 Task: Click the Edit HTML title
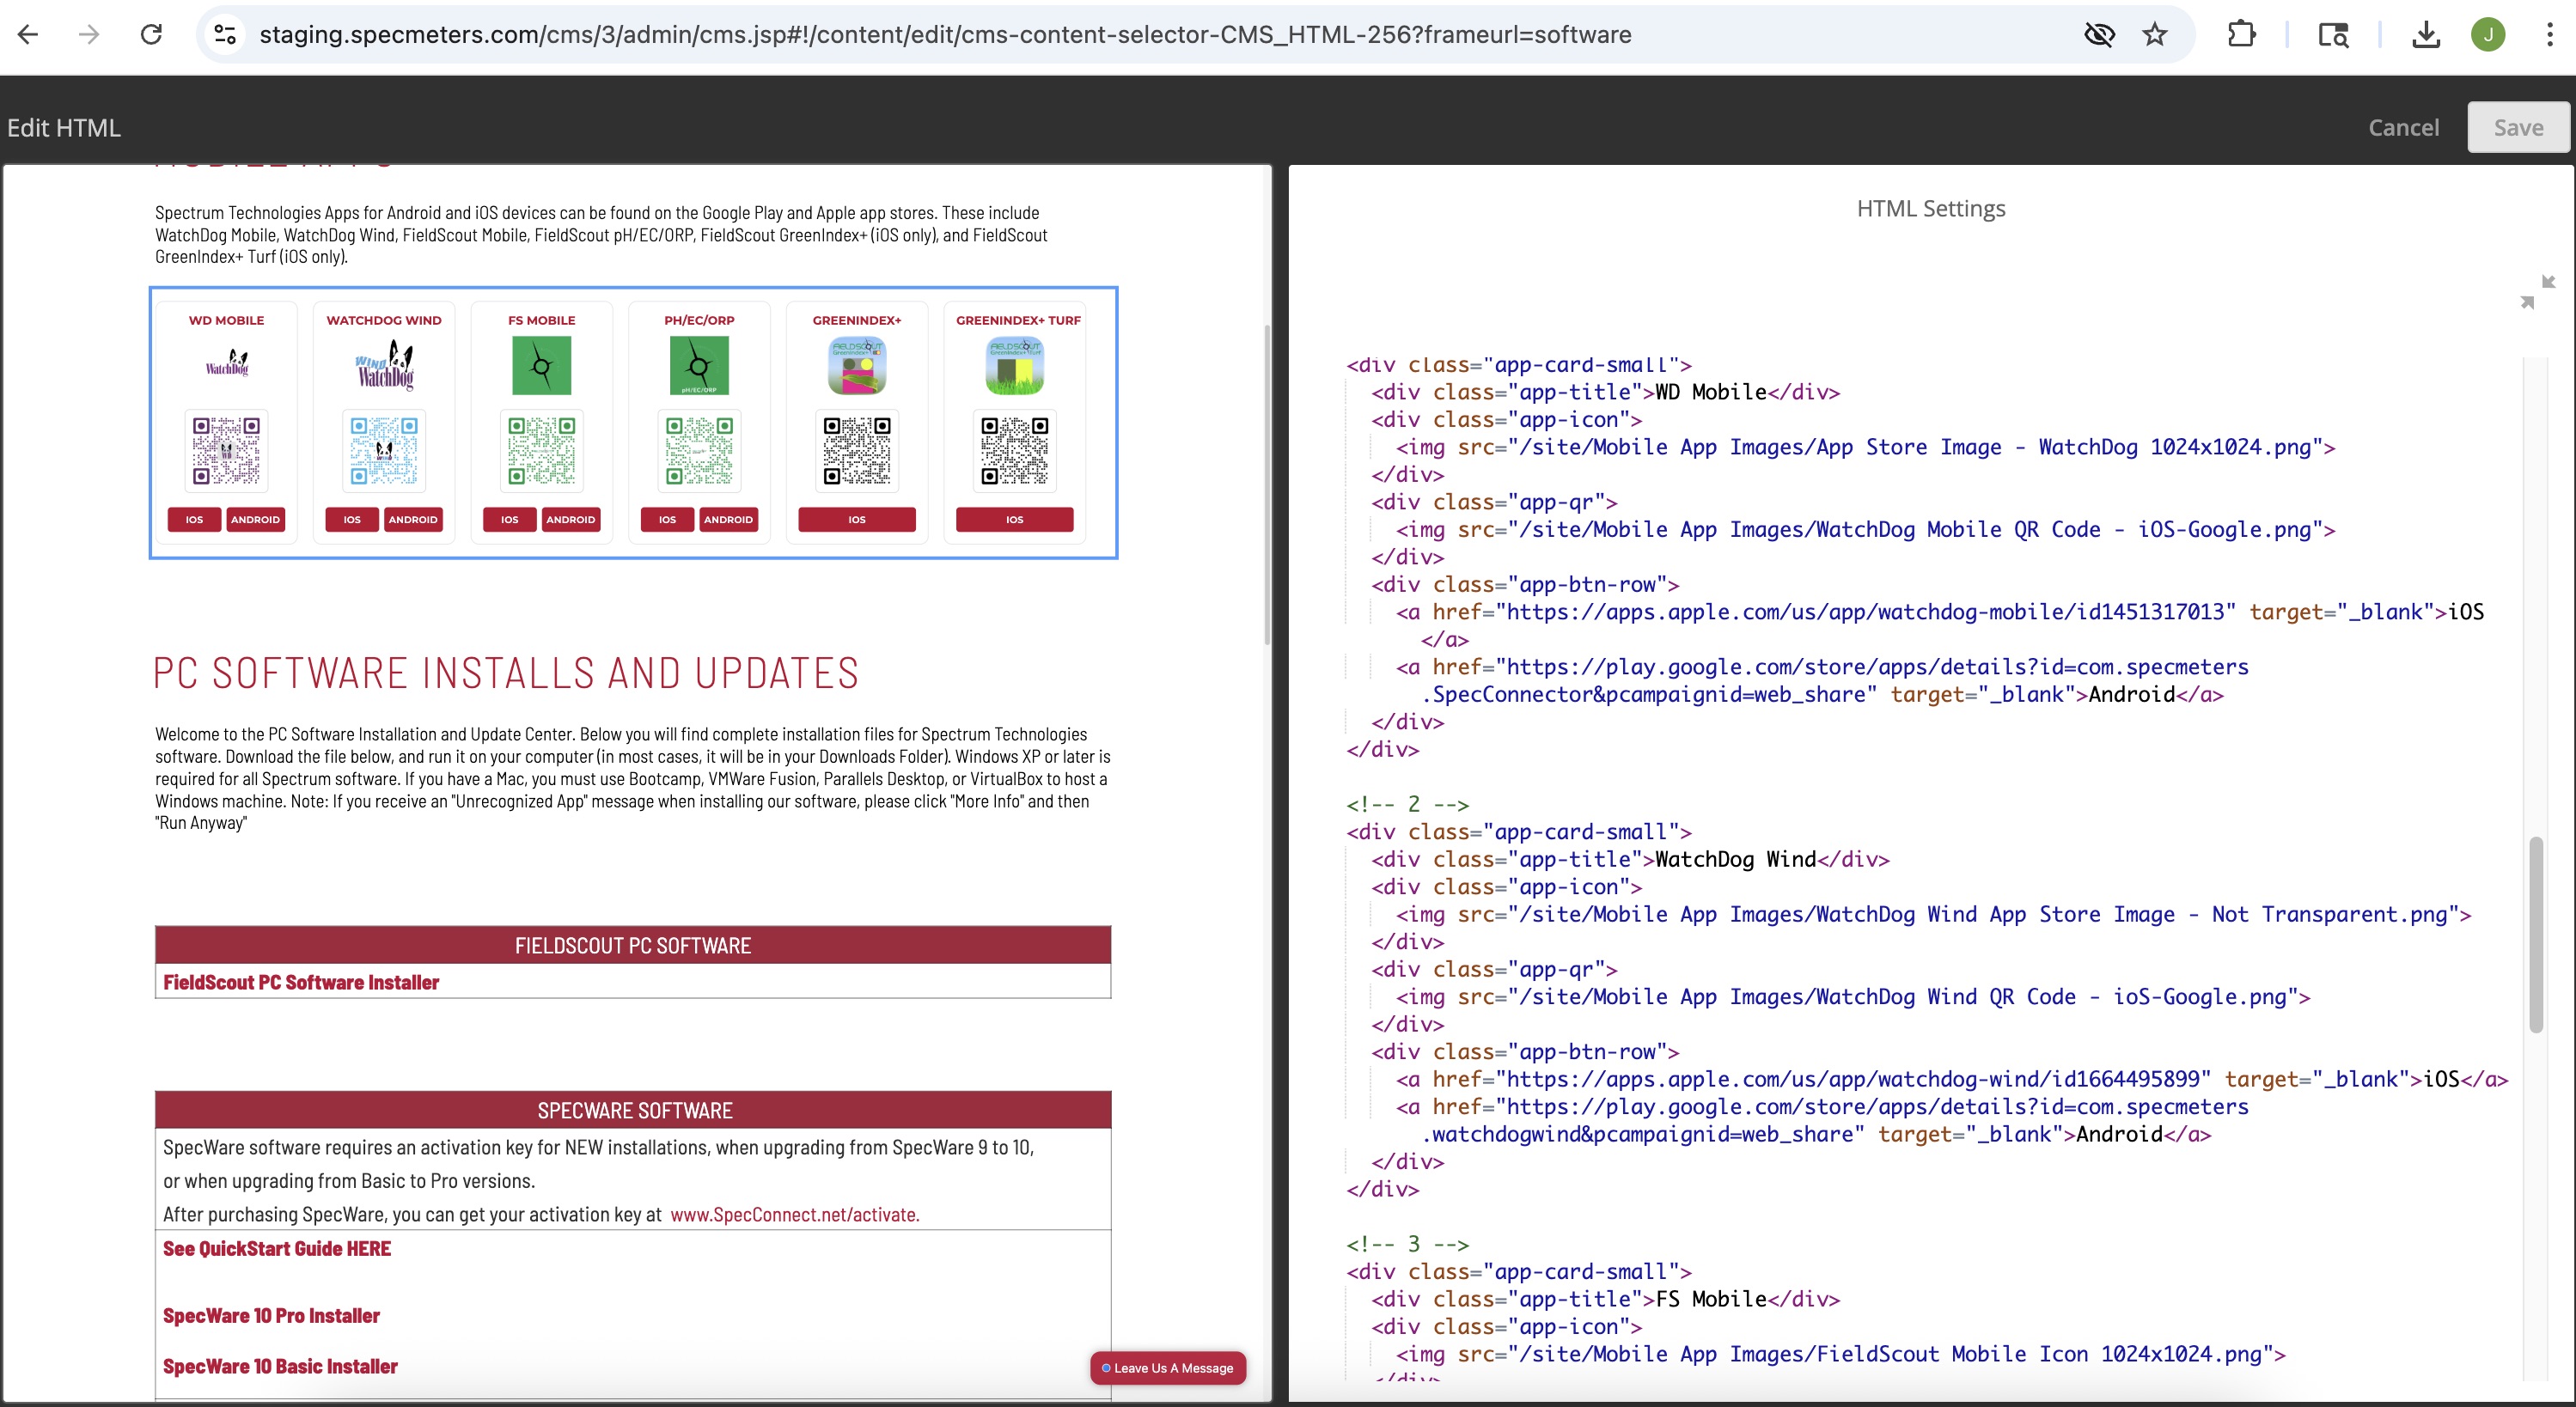(64, 127)
